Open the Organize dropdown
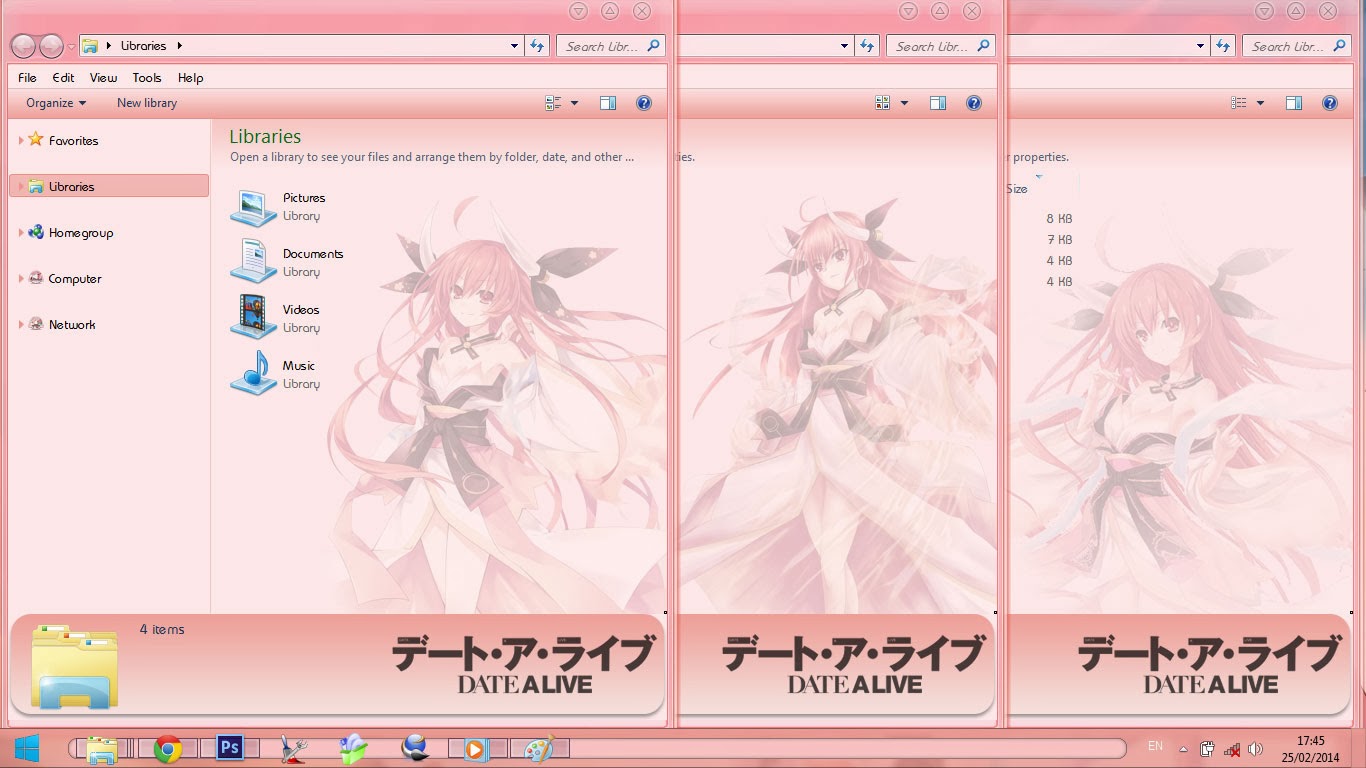The height and width of the screenshot is (768, 1366). (x=56, y=103)
